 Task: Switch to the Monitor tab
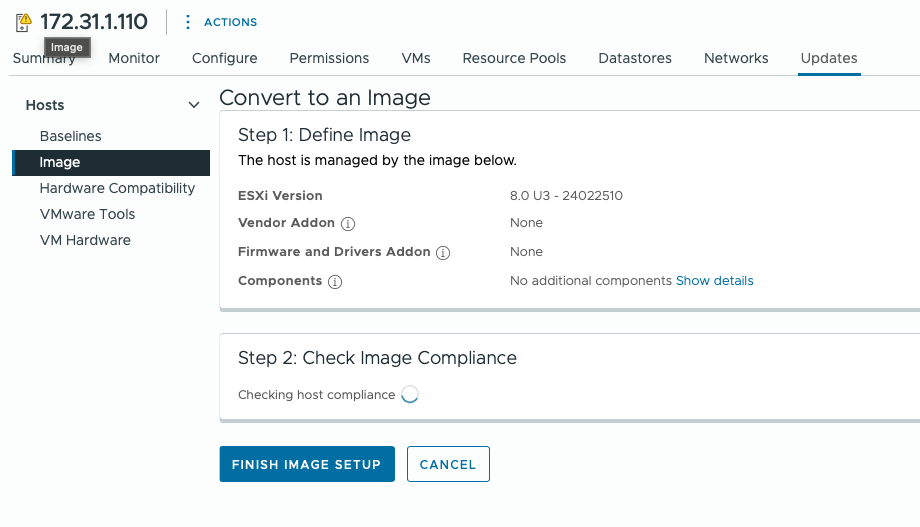point(134,58)
